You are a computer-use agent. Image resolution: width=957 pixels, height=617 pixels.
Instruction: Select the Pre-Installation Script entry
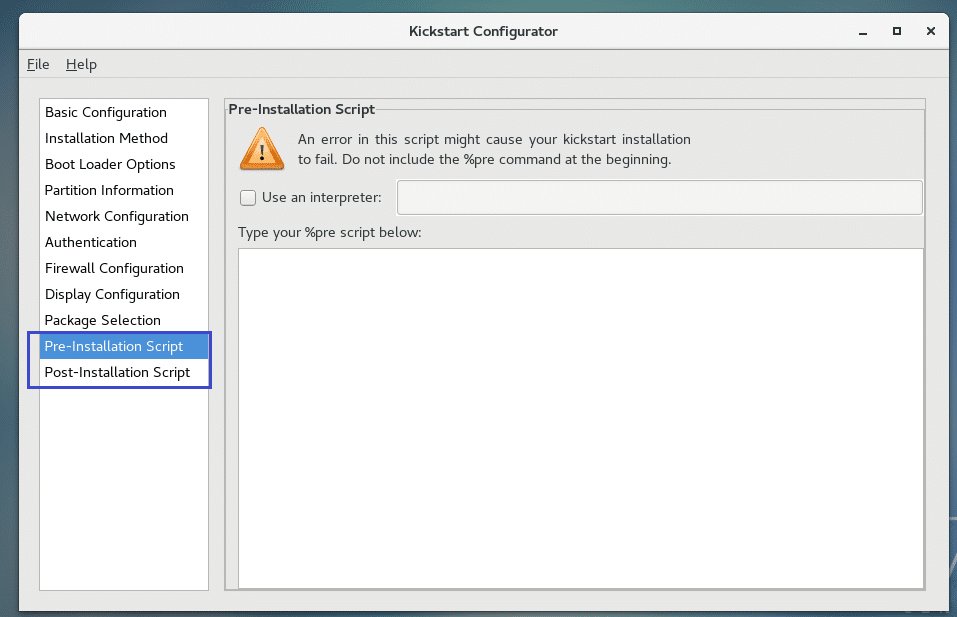click(114, 346)
